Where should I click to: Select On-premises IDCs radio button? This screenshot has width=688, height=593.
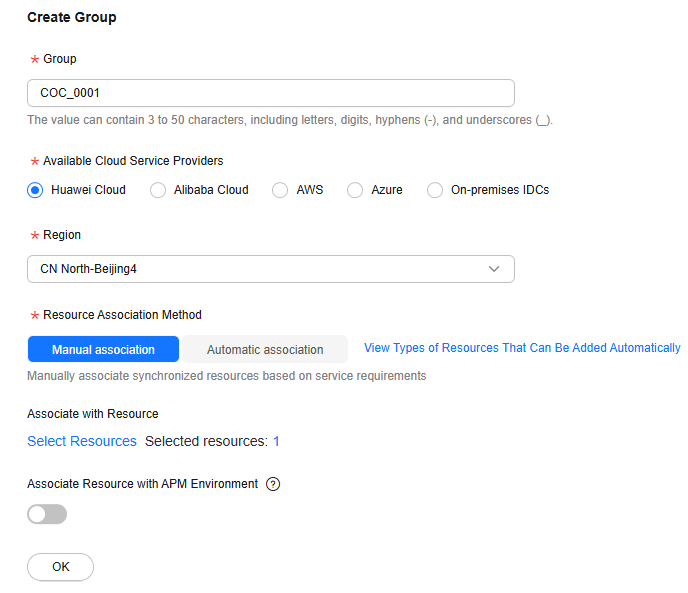pyautogui.click(x=435, y=190)
